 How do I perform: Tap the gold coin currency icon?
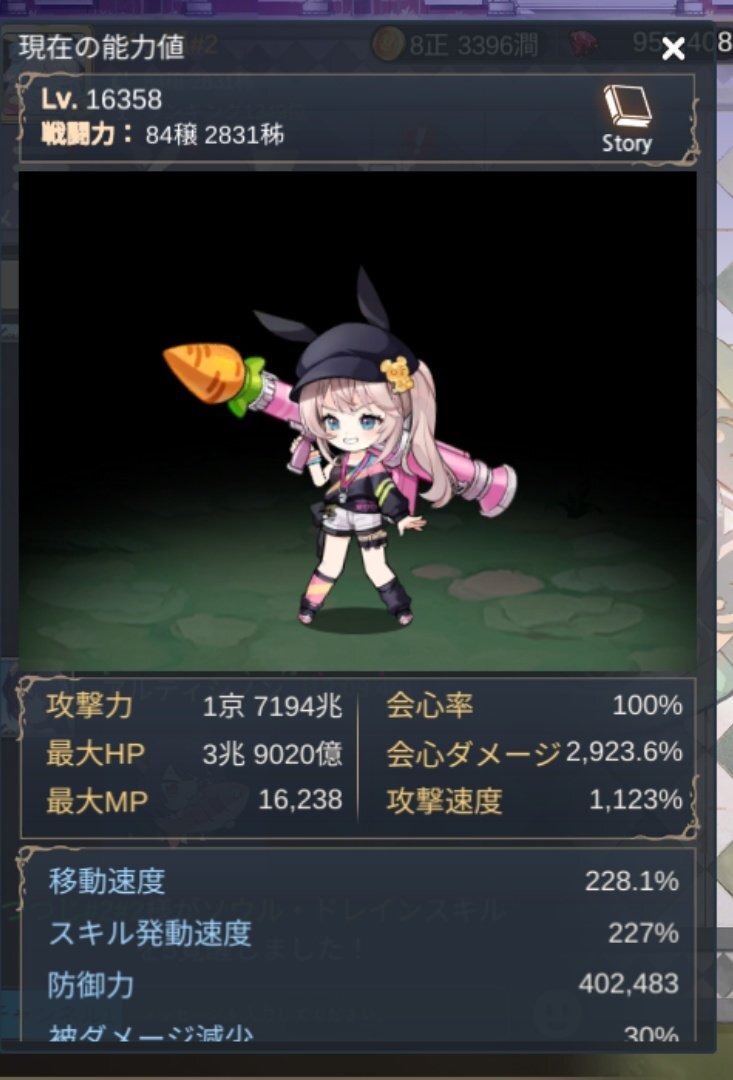pyautogui.click(x=387, y=45)
